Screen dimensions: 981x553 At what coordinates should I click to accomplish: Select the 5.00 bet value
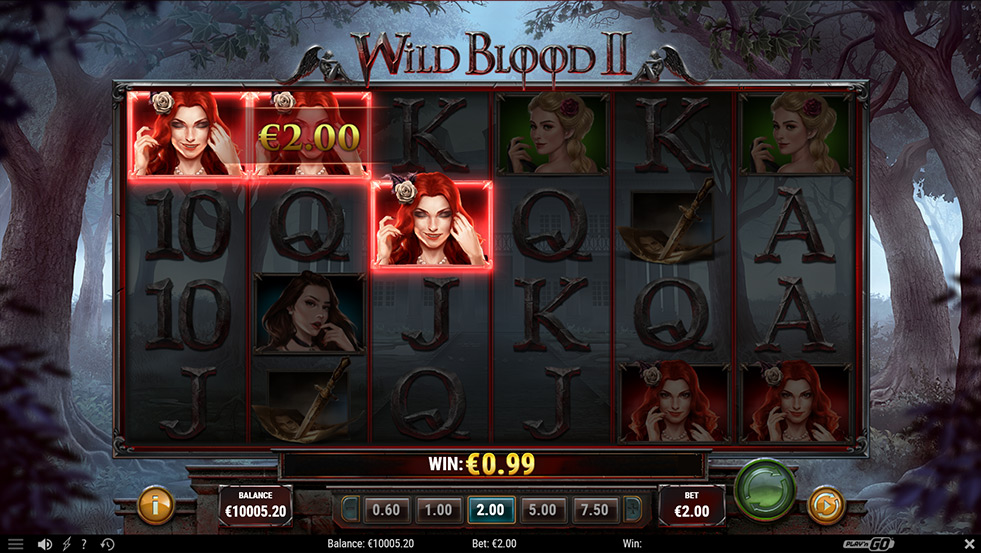542,510
